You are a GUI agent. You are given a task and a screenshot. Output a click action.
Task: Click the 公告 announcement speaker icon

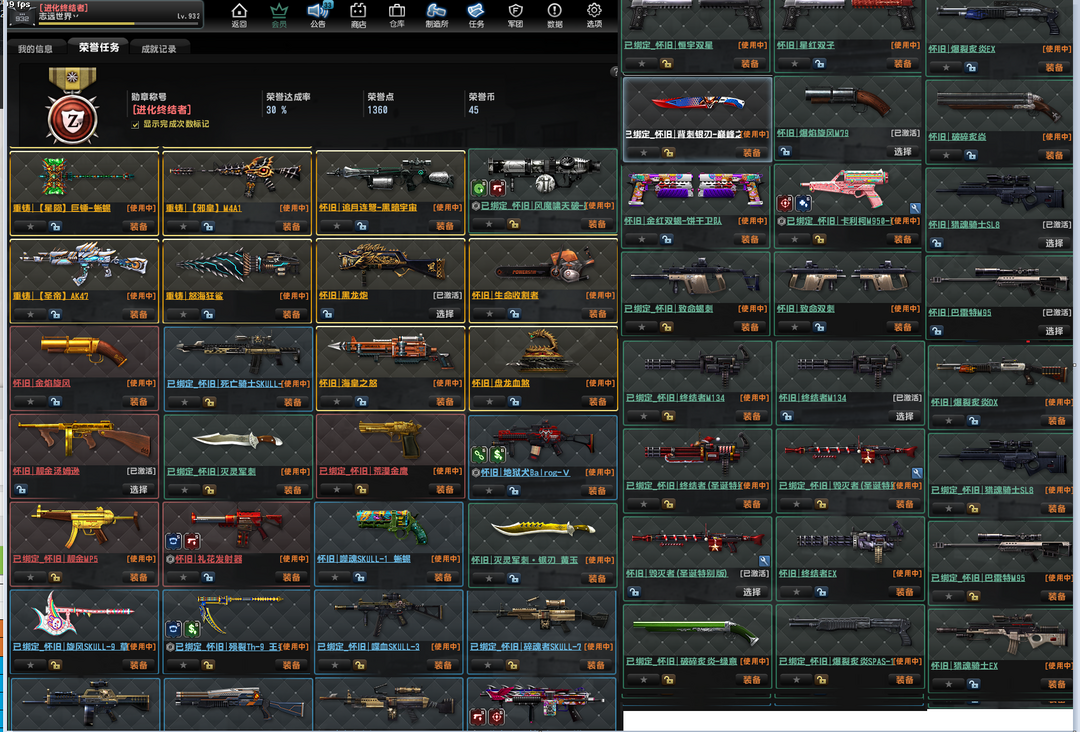click(318, 14)
